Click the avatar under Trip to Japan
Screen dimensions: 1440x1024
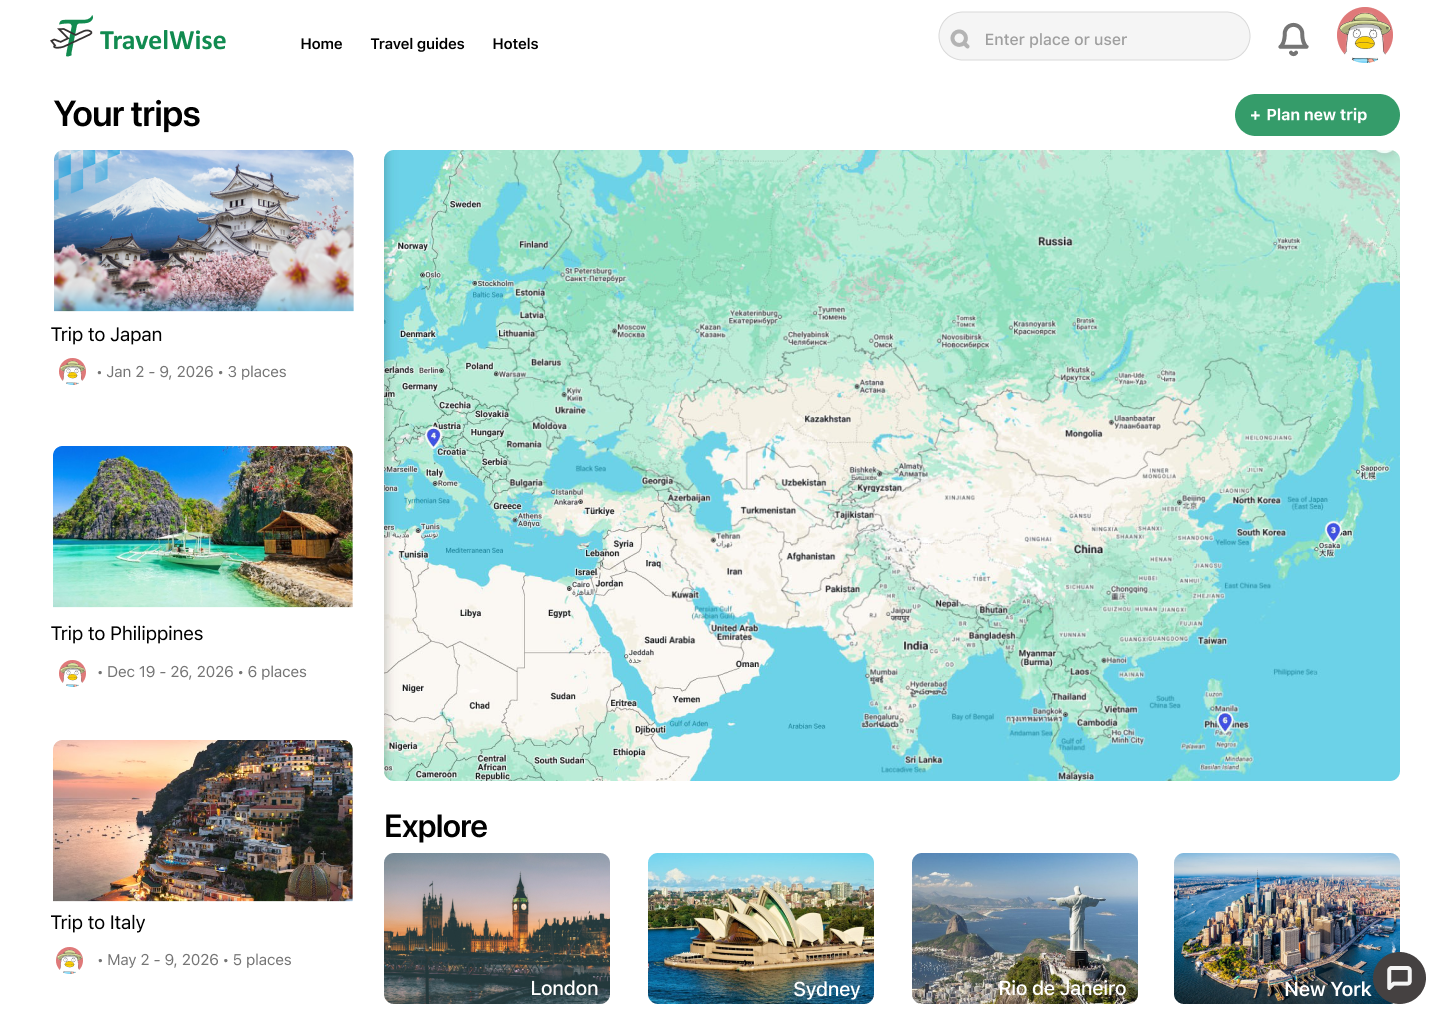72,372
